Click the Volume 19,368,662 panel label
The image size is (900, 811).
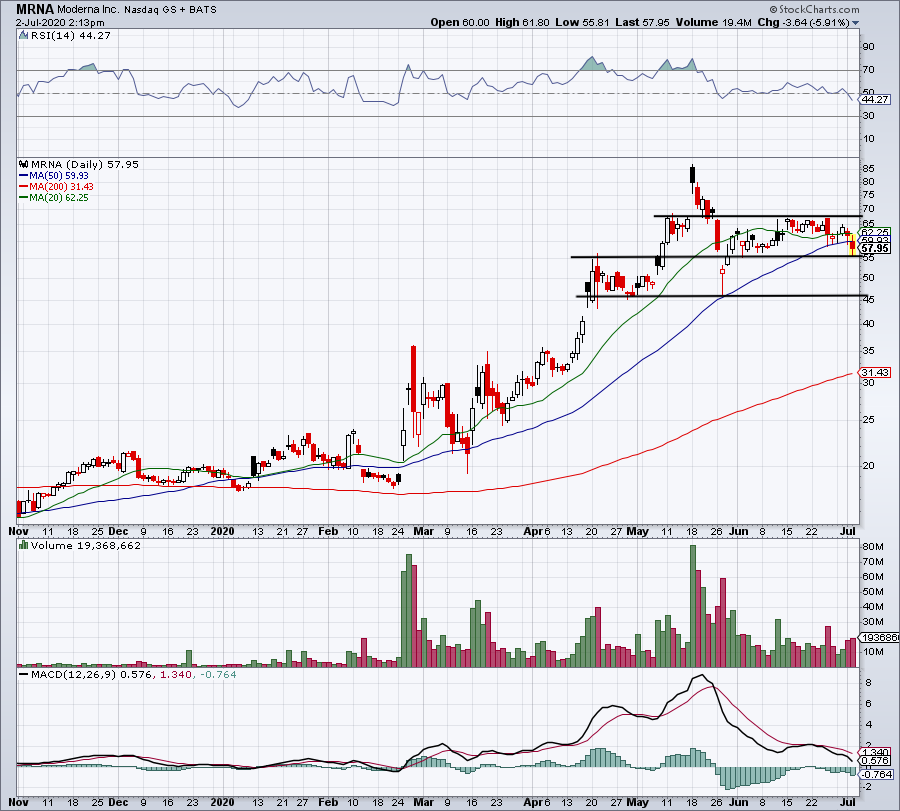[86, 545]
